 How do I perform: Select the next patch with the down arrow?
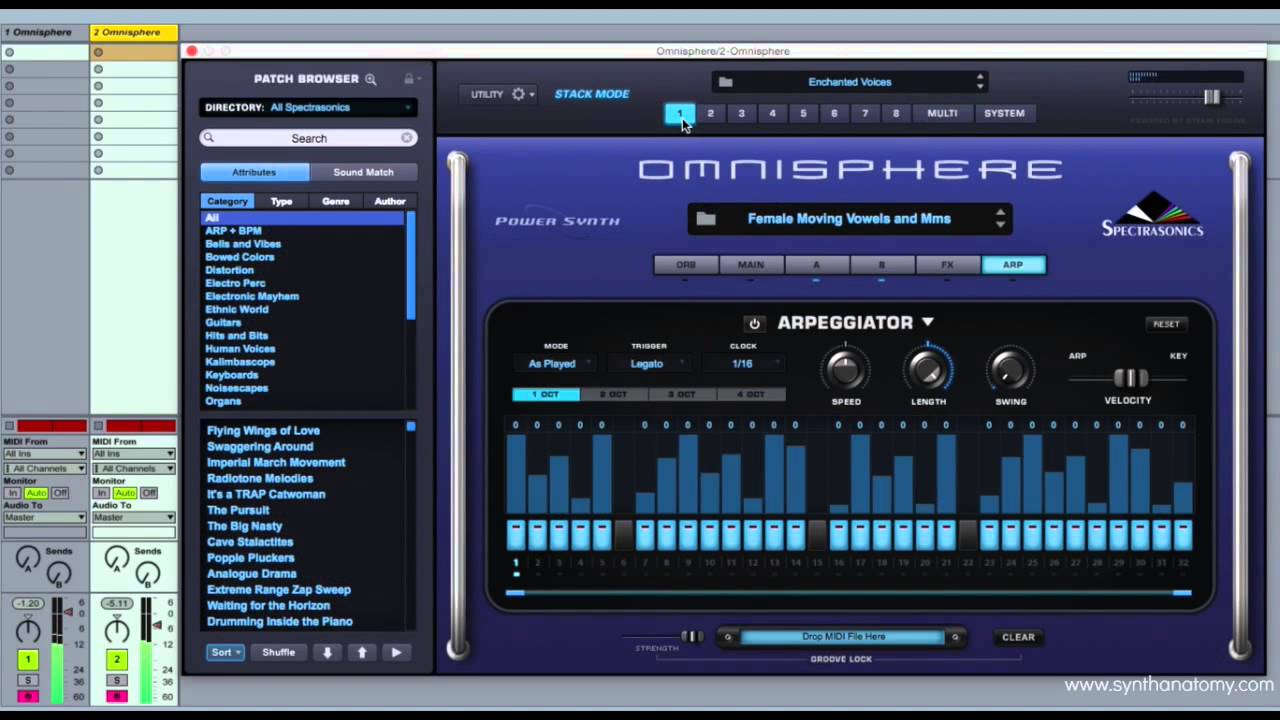point(327,652)
